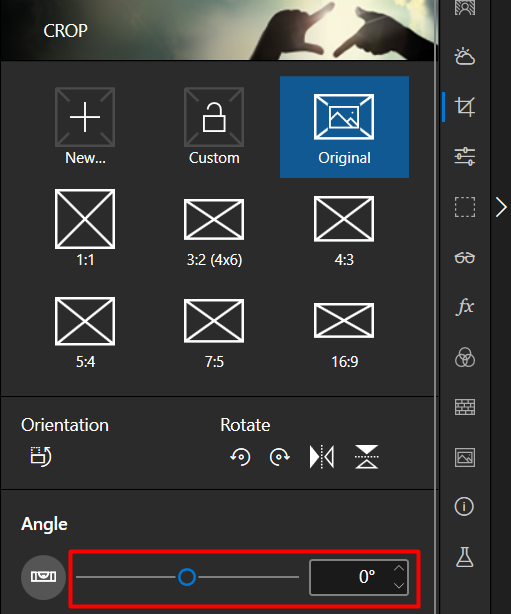The width and height of the screenshot is (511, 614).
Task: Flip image horizontally
Action: click(322, 457)
